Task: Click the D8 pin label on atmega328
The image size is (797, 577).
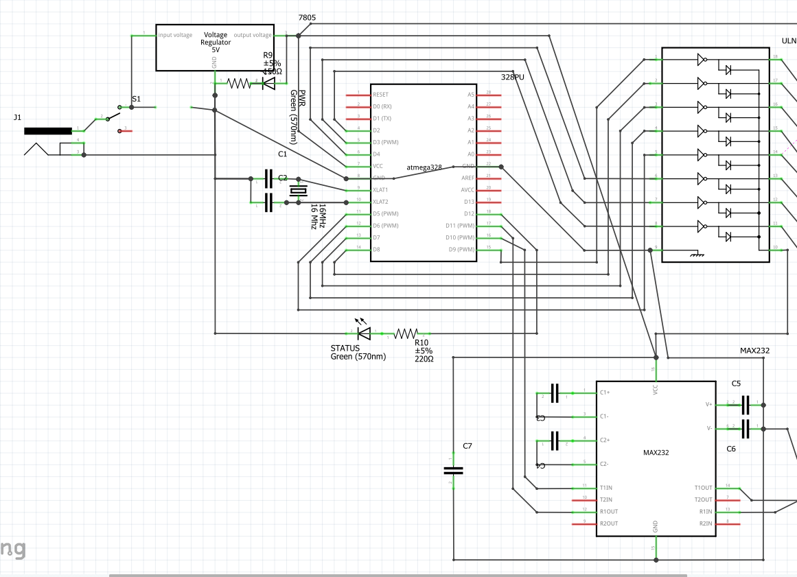Action: point(376,250)
